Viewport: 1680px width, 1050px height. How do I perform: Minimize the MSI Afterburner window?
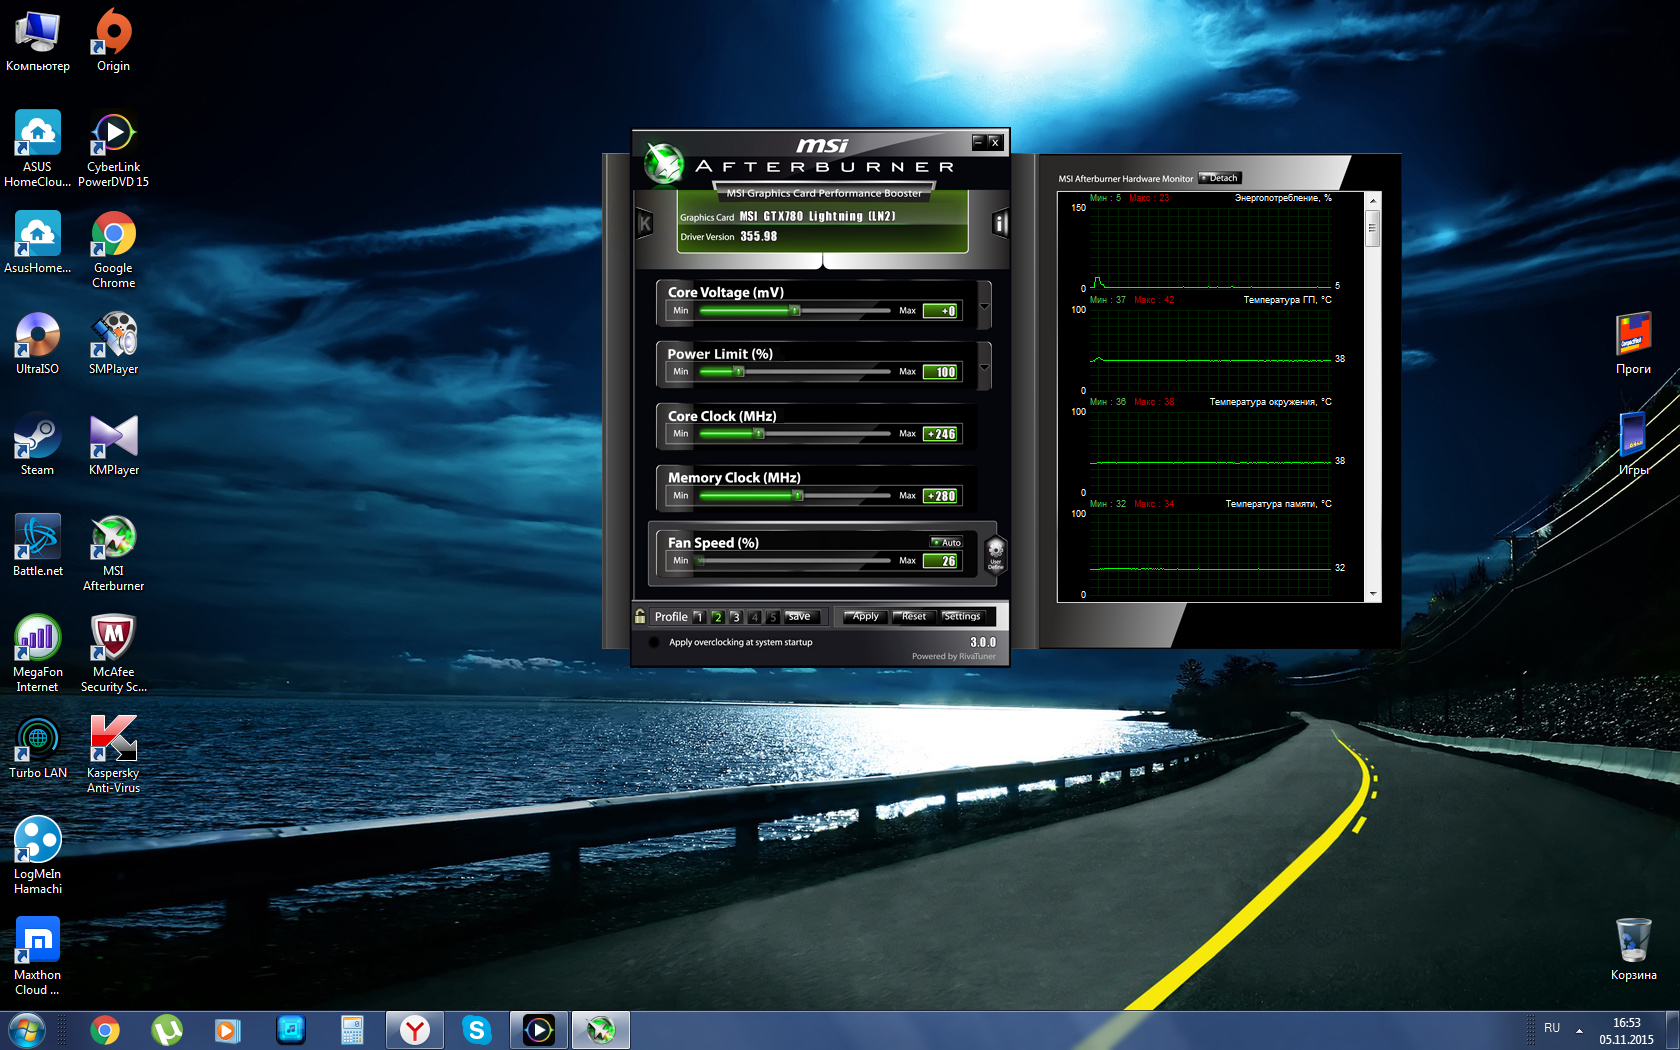coord(978,142)
